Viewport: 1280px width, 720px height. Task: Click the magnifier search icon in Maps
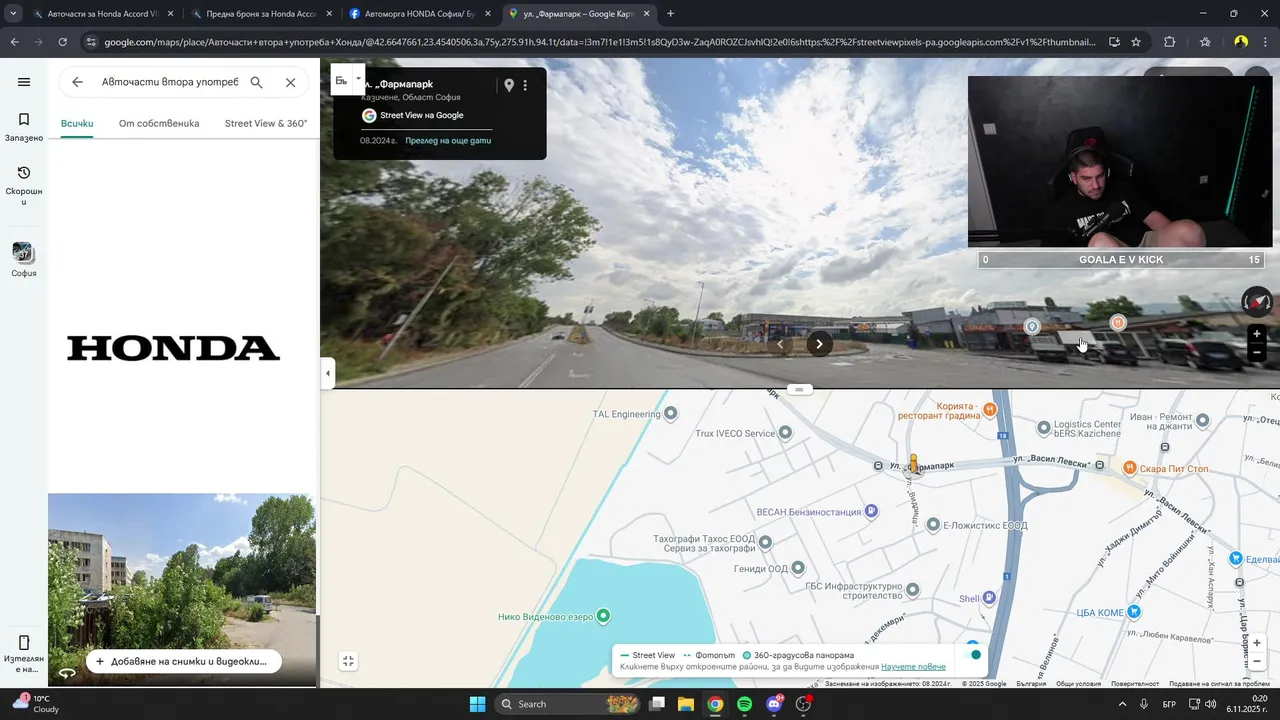tap(256, 82)
